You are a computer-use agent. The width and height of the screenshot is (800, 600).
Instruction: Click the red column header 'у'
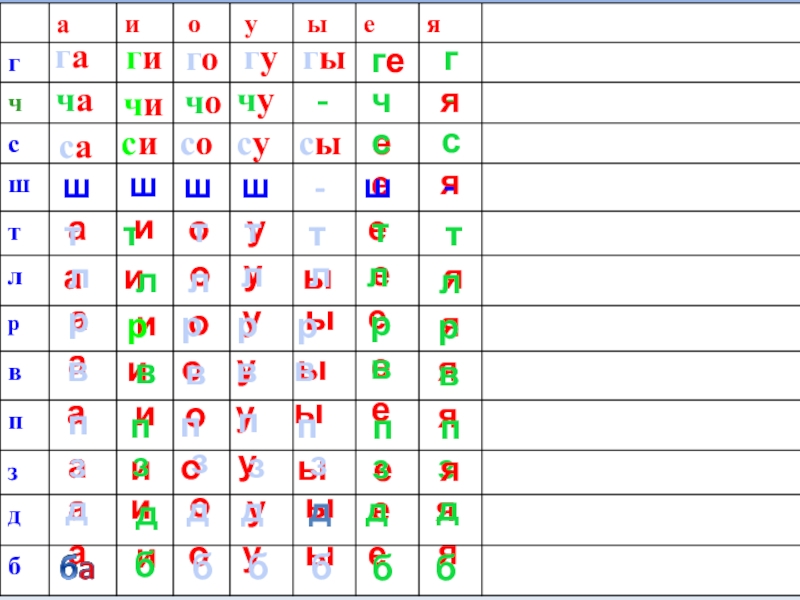(x=251, y=27)
